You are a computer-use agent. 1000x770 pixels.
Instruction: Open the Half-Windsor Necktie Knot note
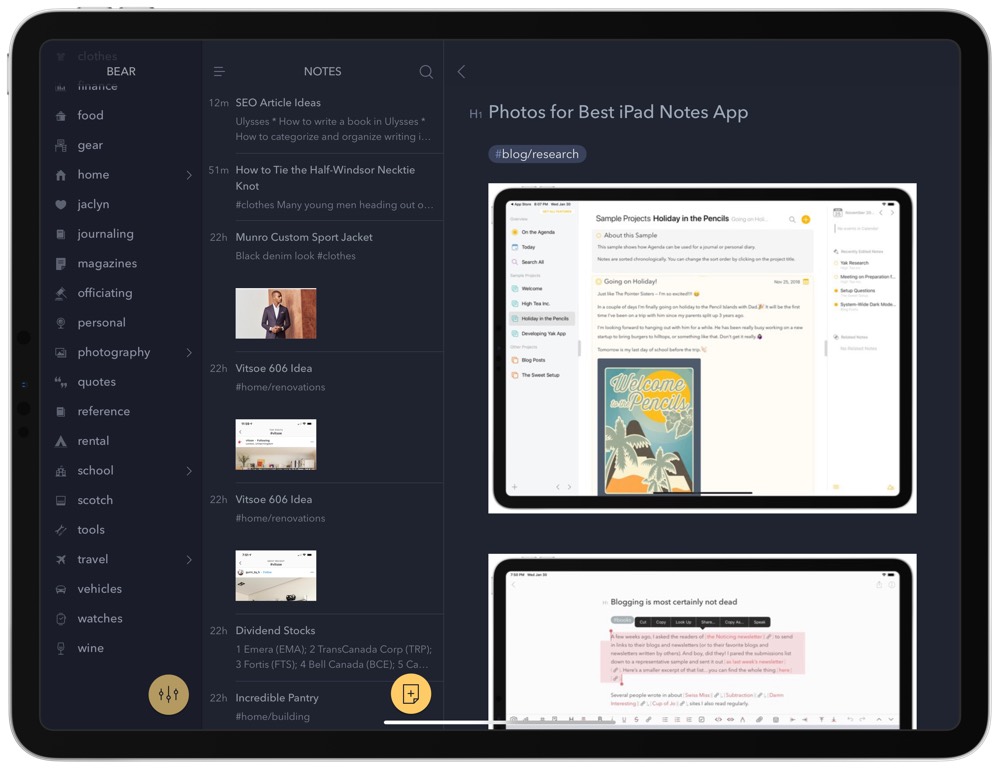click(x=323, y=187)
